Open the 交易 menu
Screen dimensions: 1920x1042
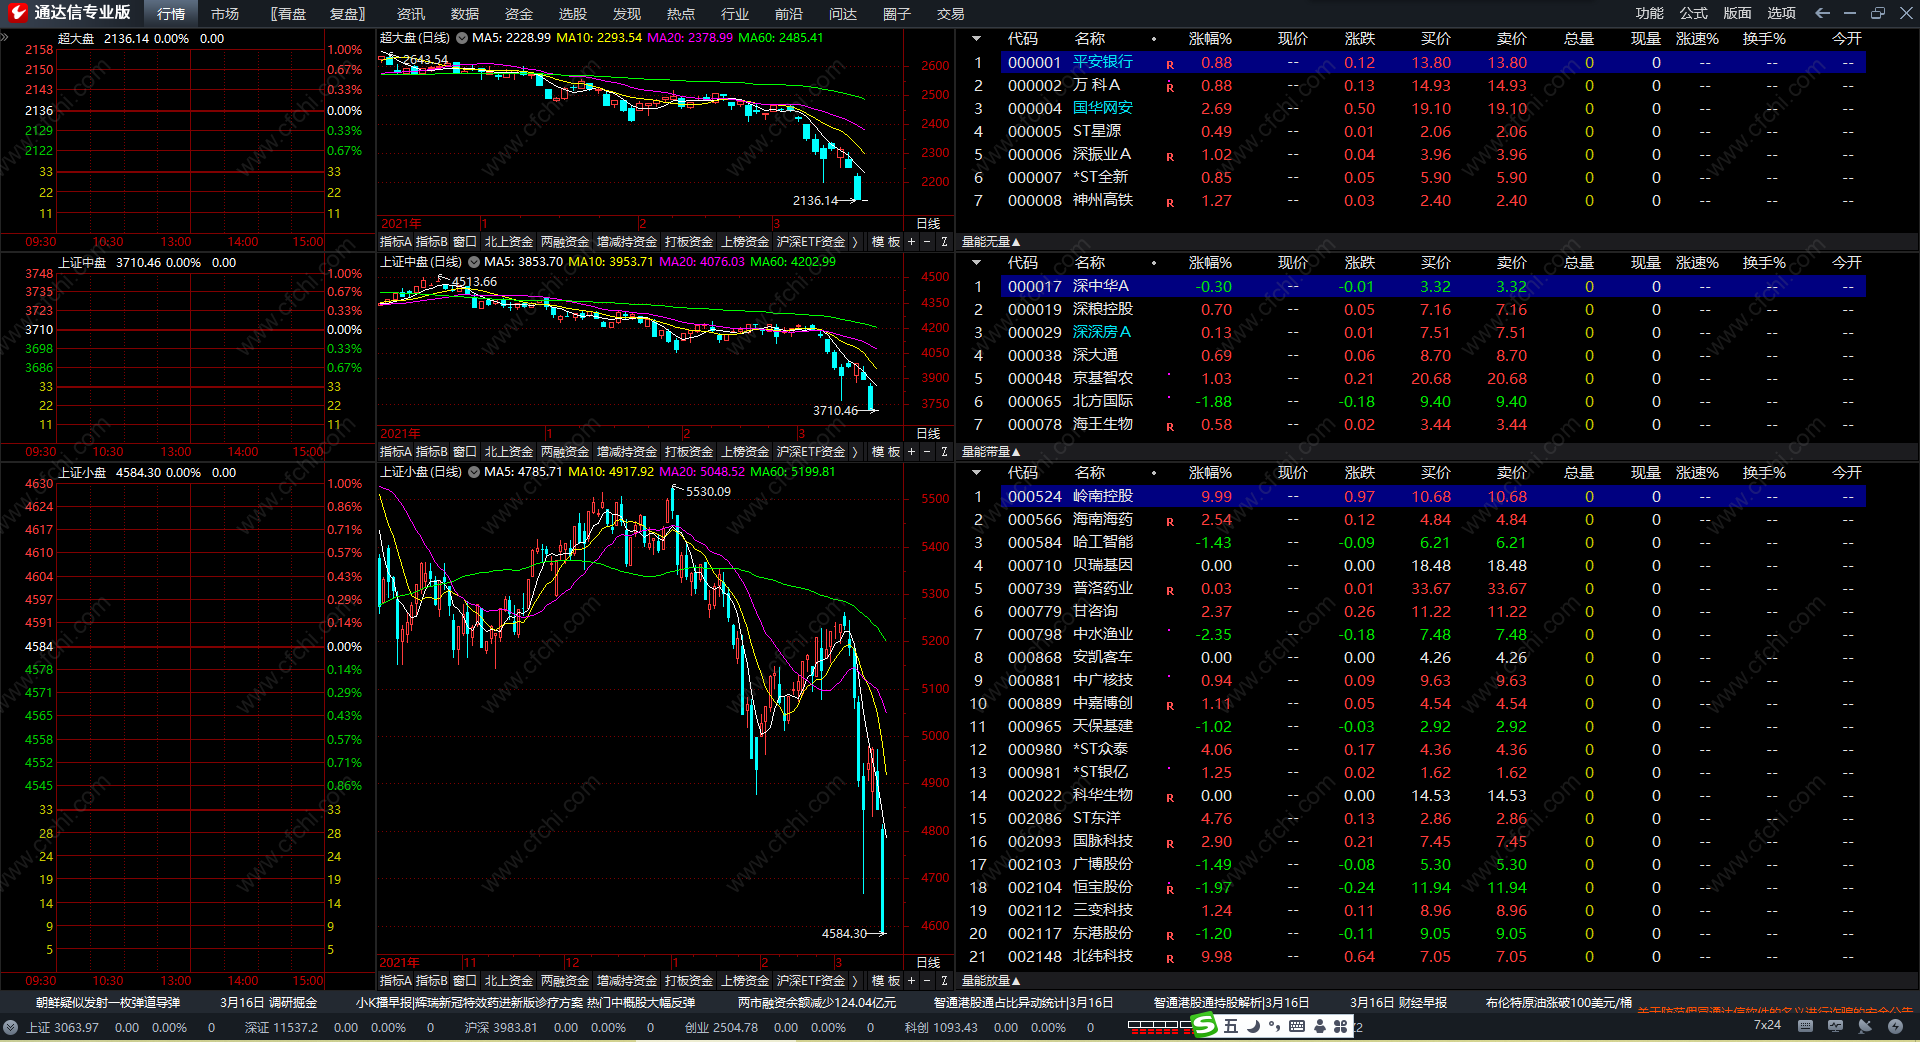click(951, 14)
